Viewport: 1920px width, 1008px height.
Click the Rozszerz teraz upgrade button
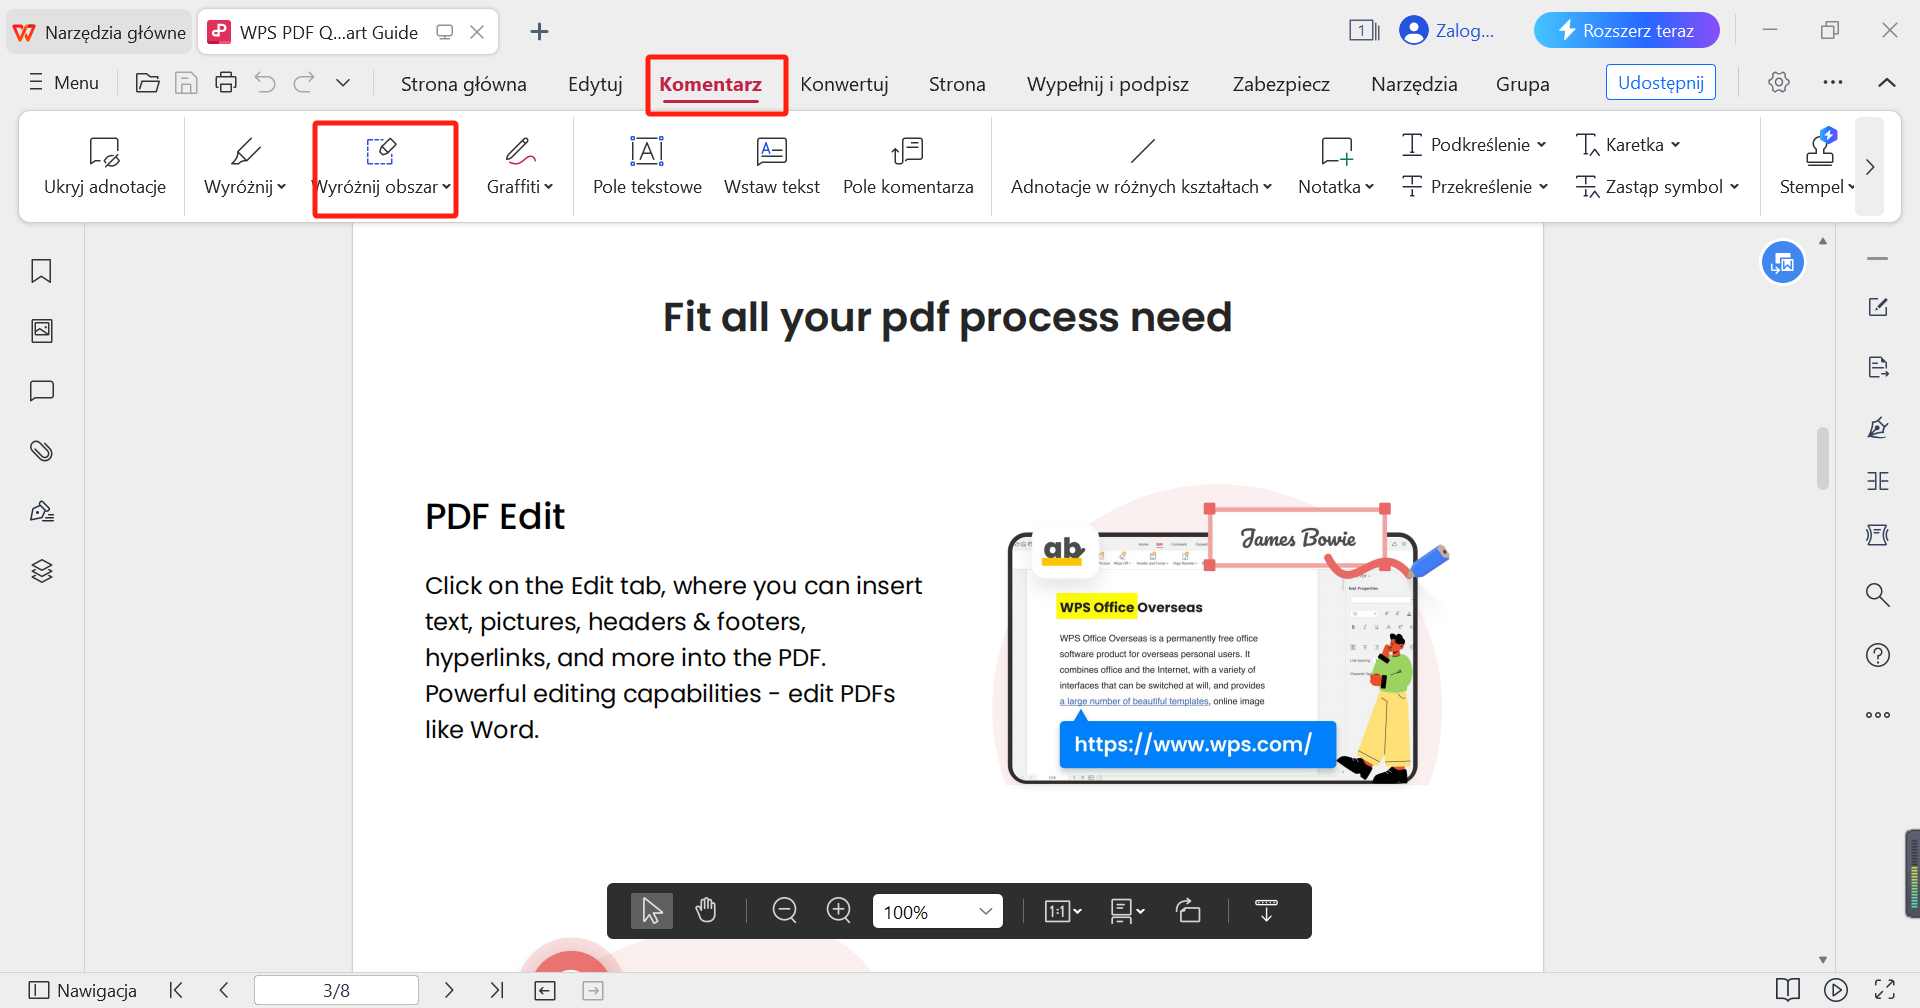[1627, 30]
